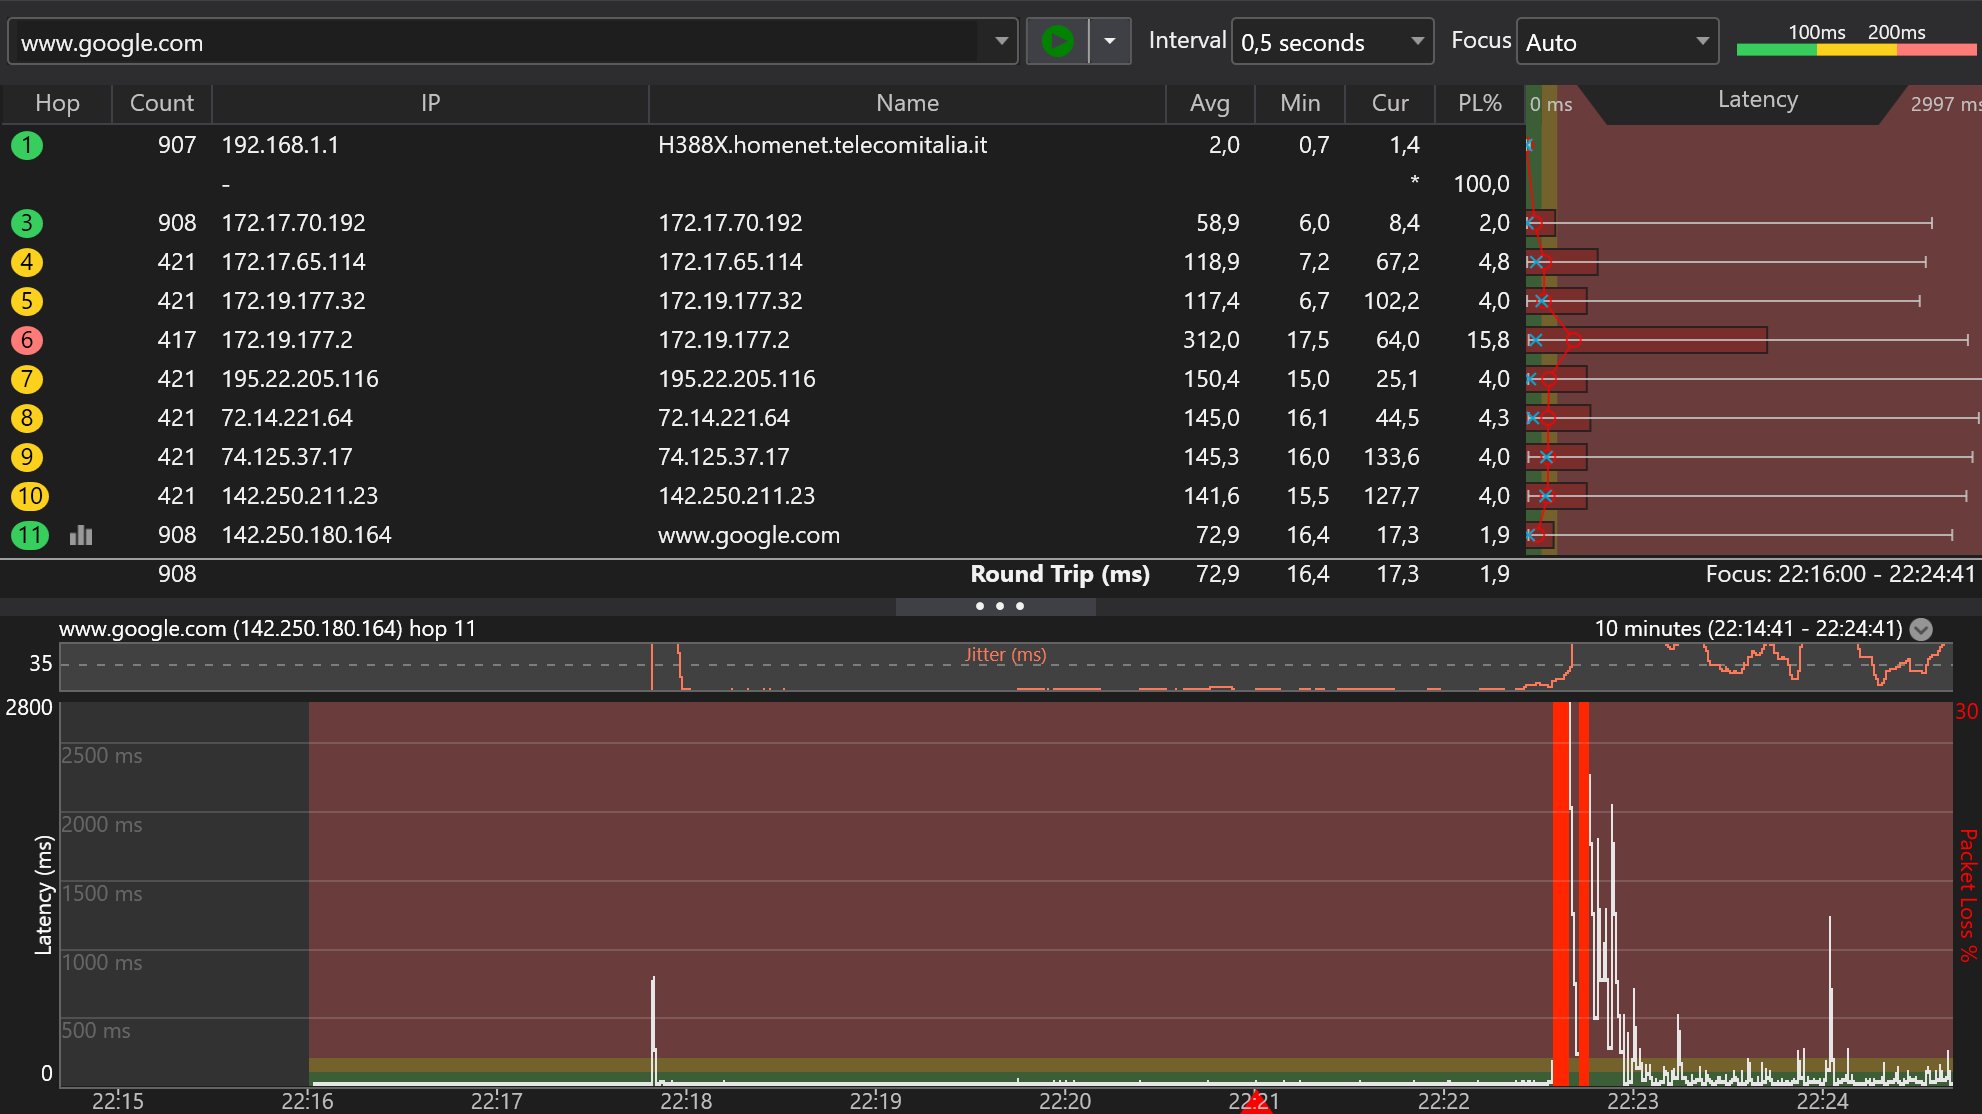Image resolution: width=1982 pixels, height=1114 pixels.
Task: Sort by the PL% column header
Action: pyautogui.click(x=1479, y=103)
